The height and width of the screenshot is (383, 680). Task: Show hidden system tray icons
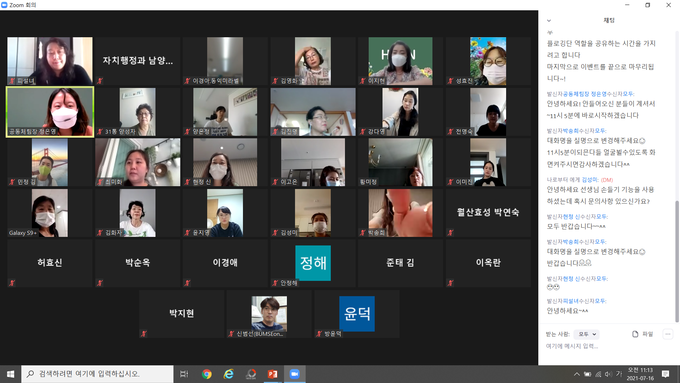coord(576,374)
